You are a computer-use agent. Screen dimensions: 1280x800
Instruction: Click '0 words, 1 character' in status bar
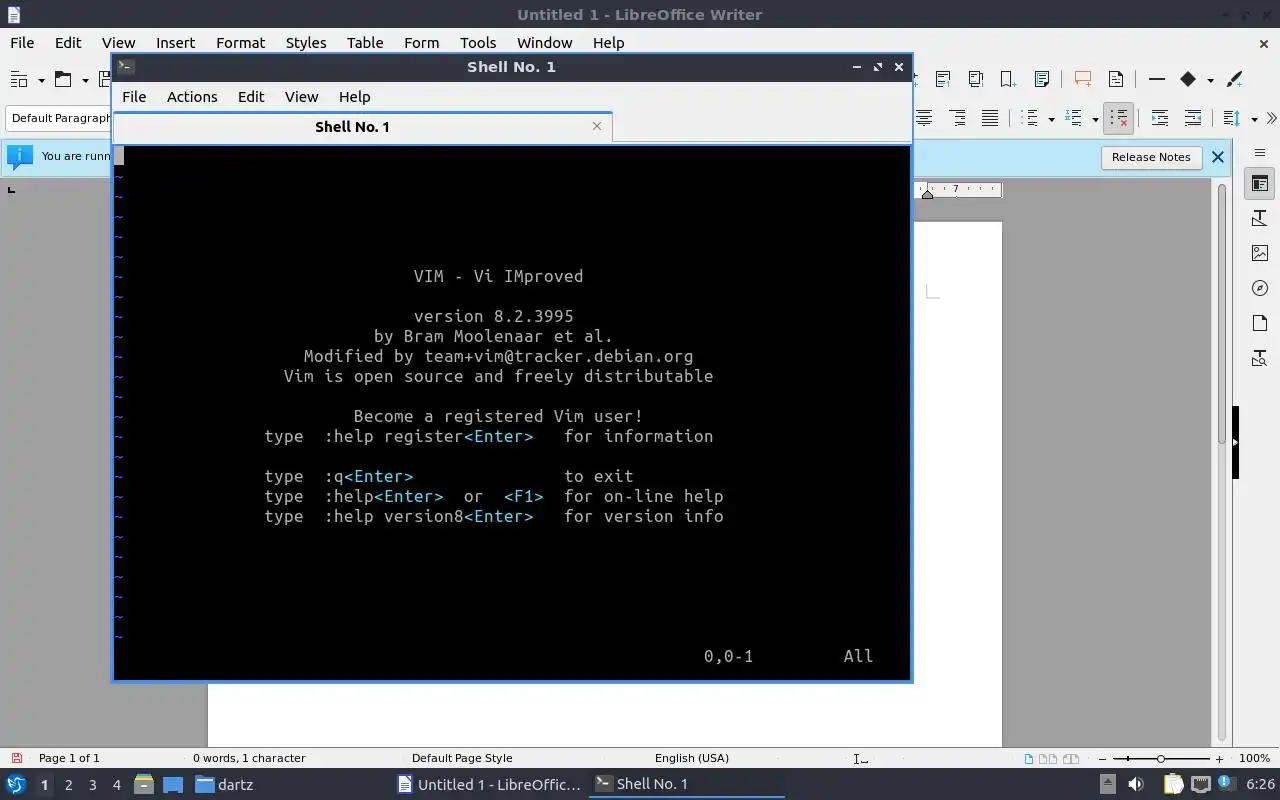pos(249,758)
